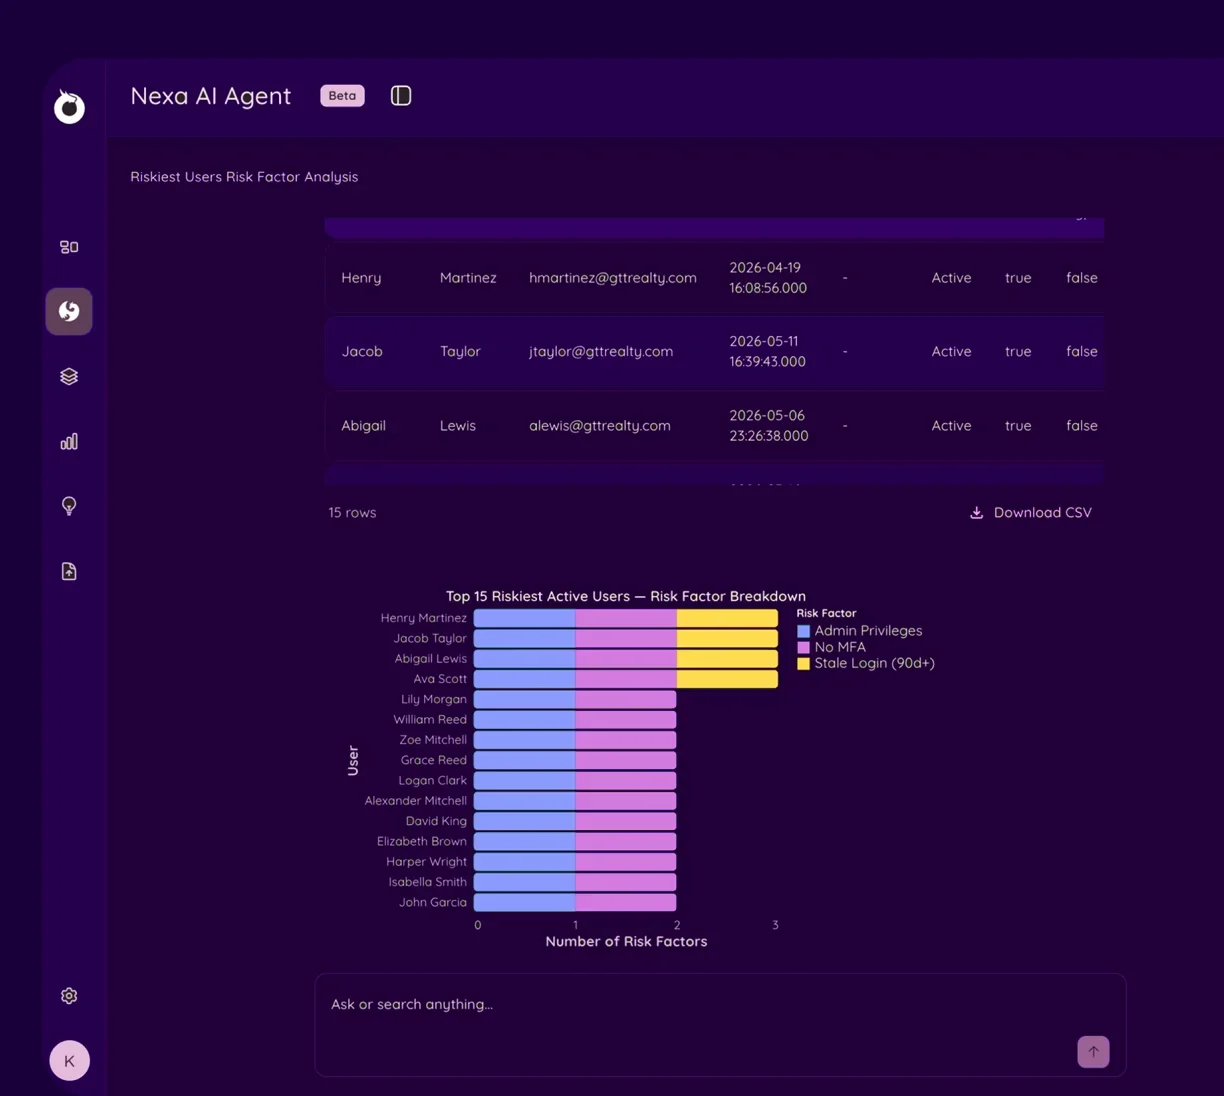1224x1096 pixels.
Task: Click the Nexa AI Agent heading
Action: point(211,96)
